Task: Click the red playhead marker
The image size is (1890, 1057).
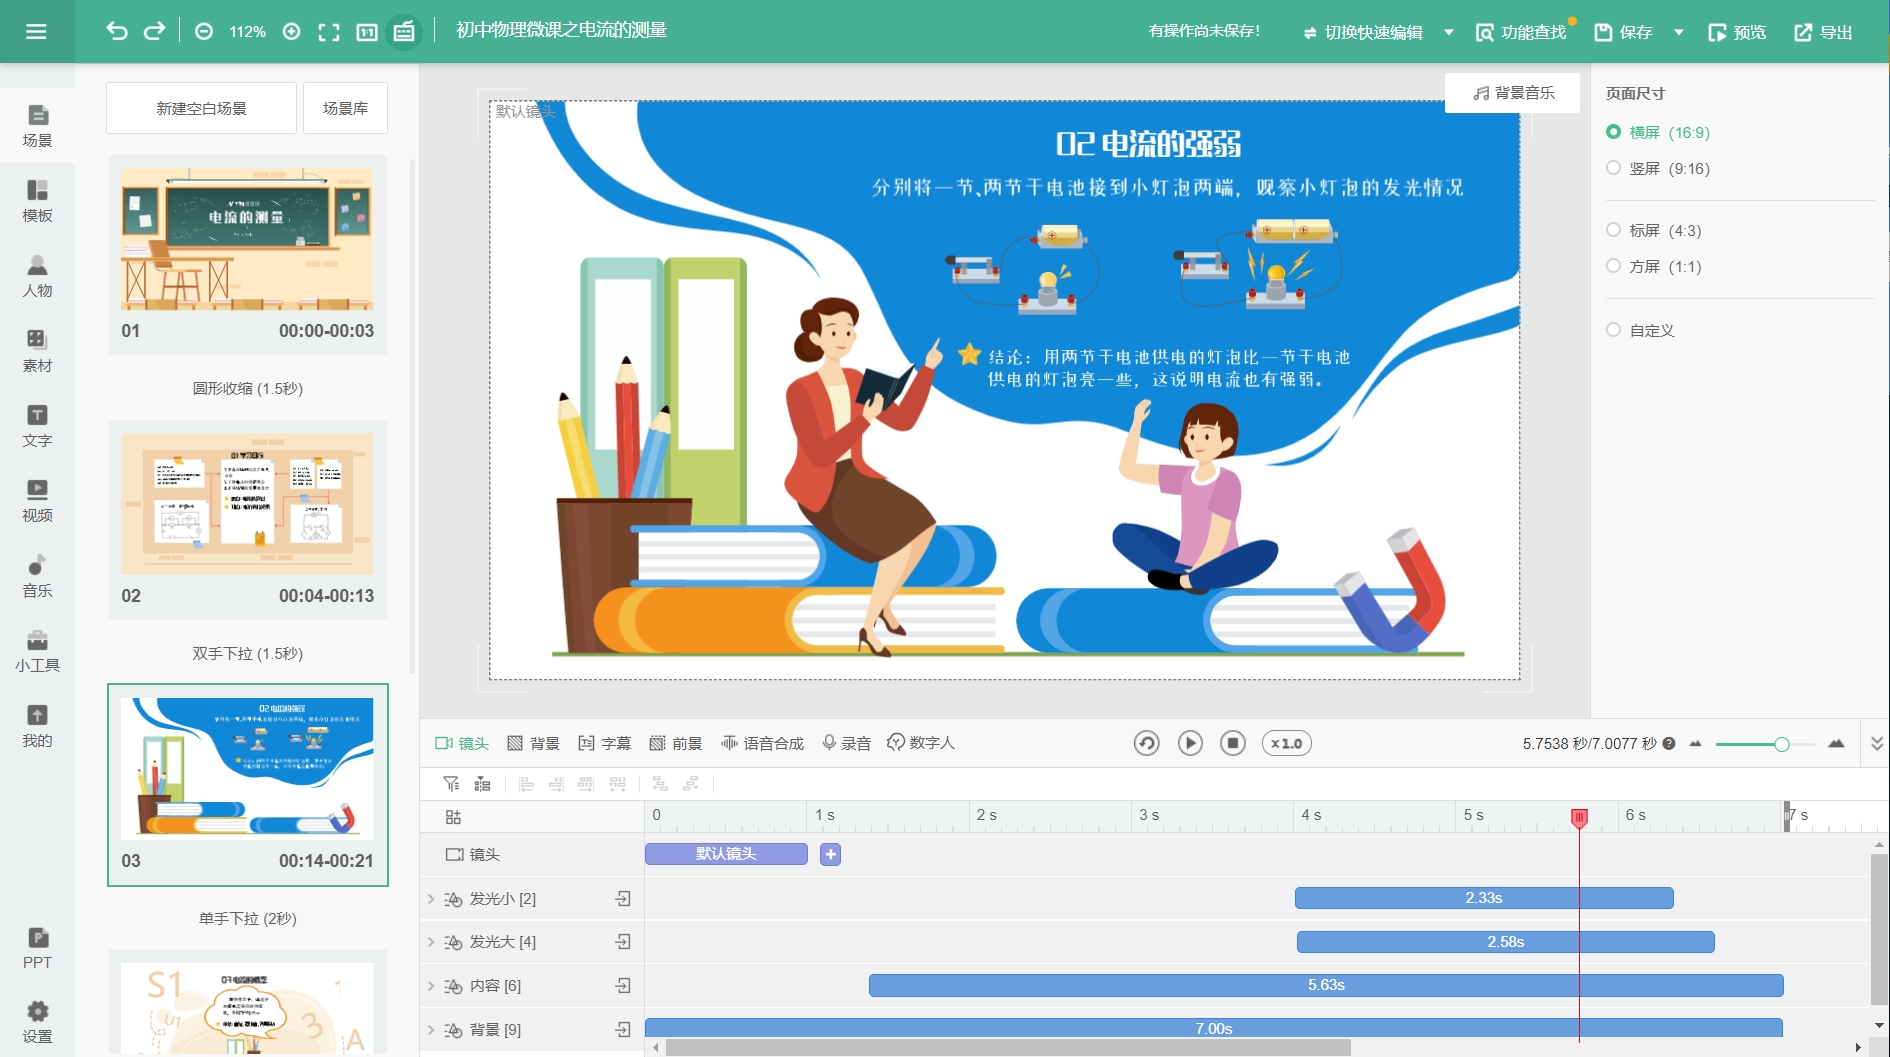Action: [x=1579, y=818]
